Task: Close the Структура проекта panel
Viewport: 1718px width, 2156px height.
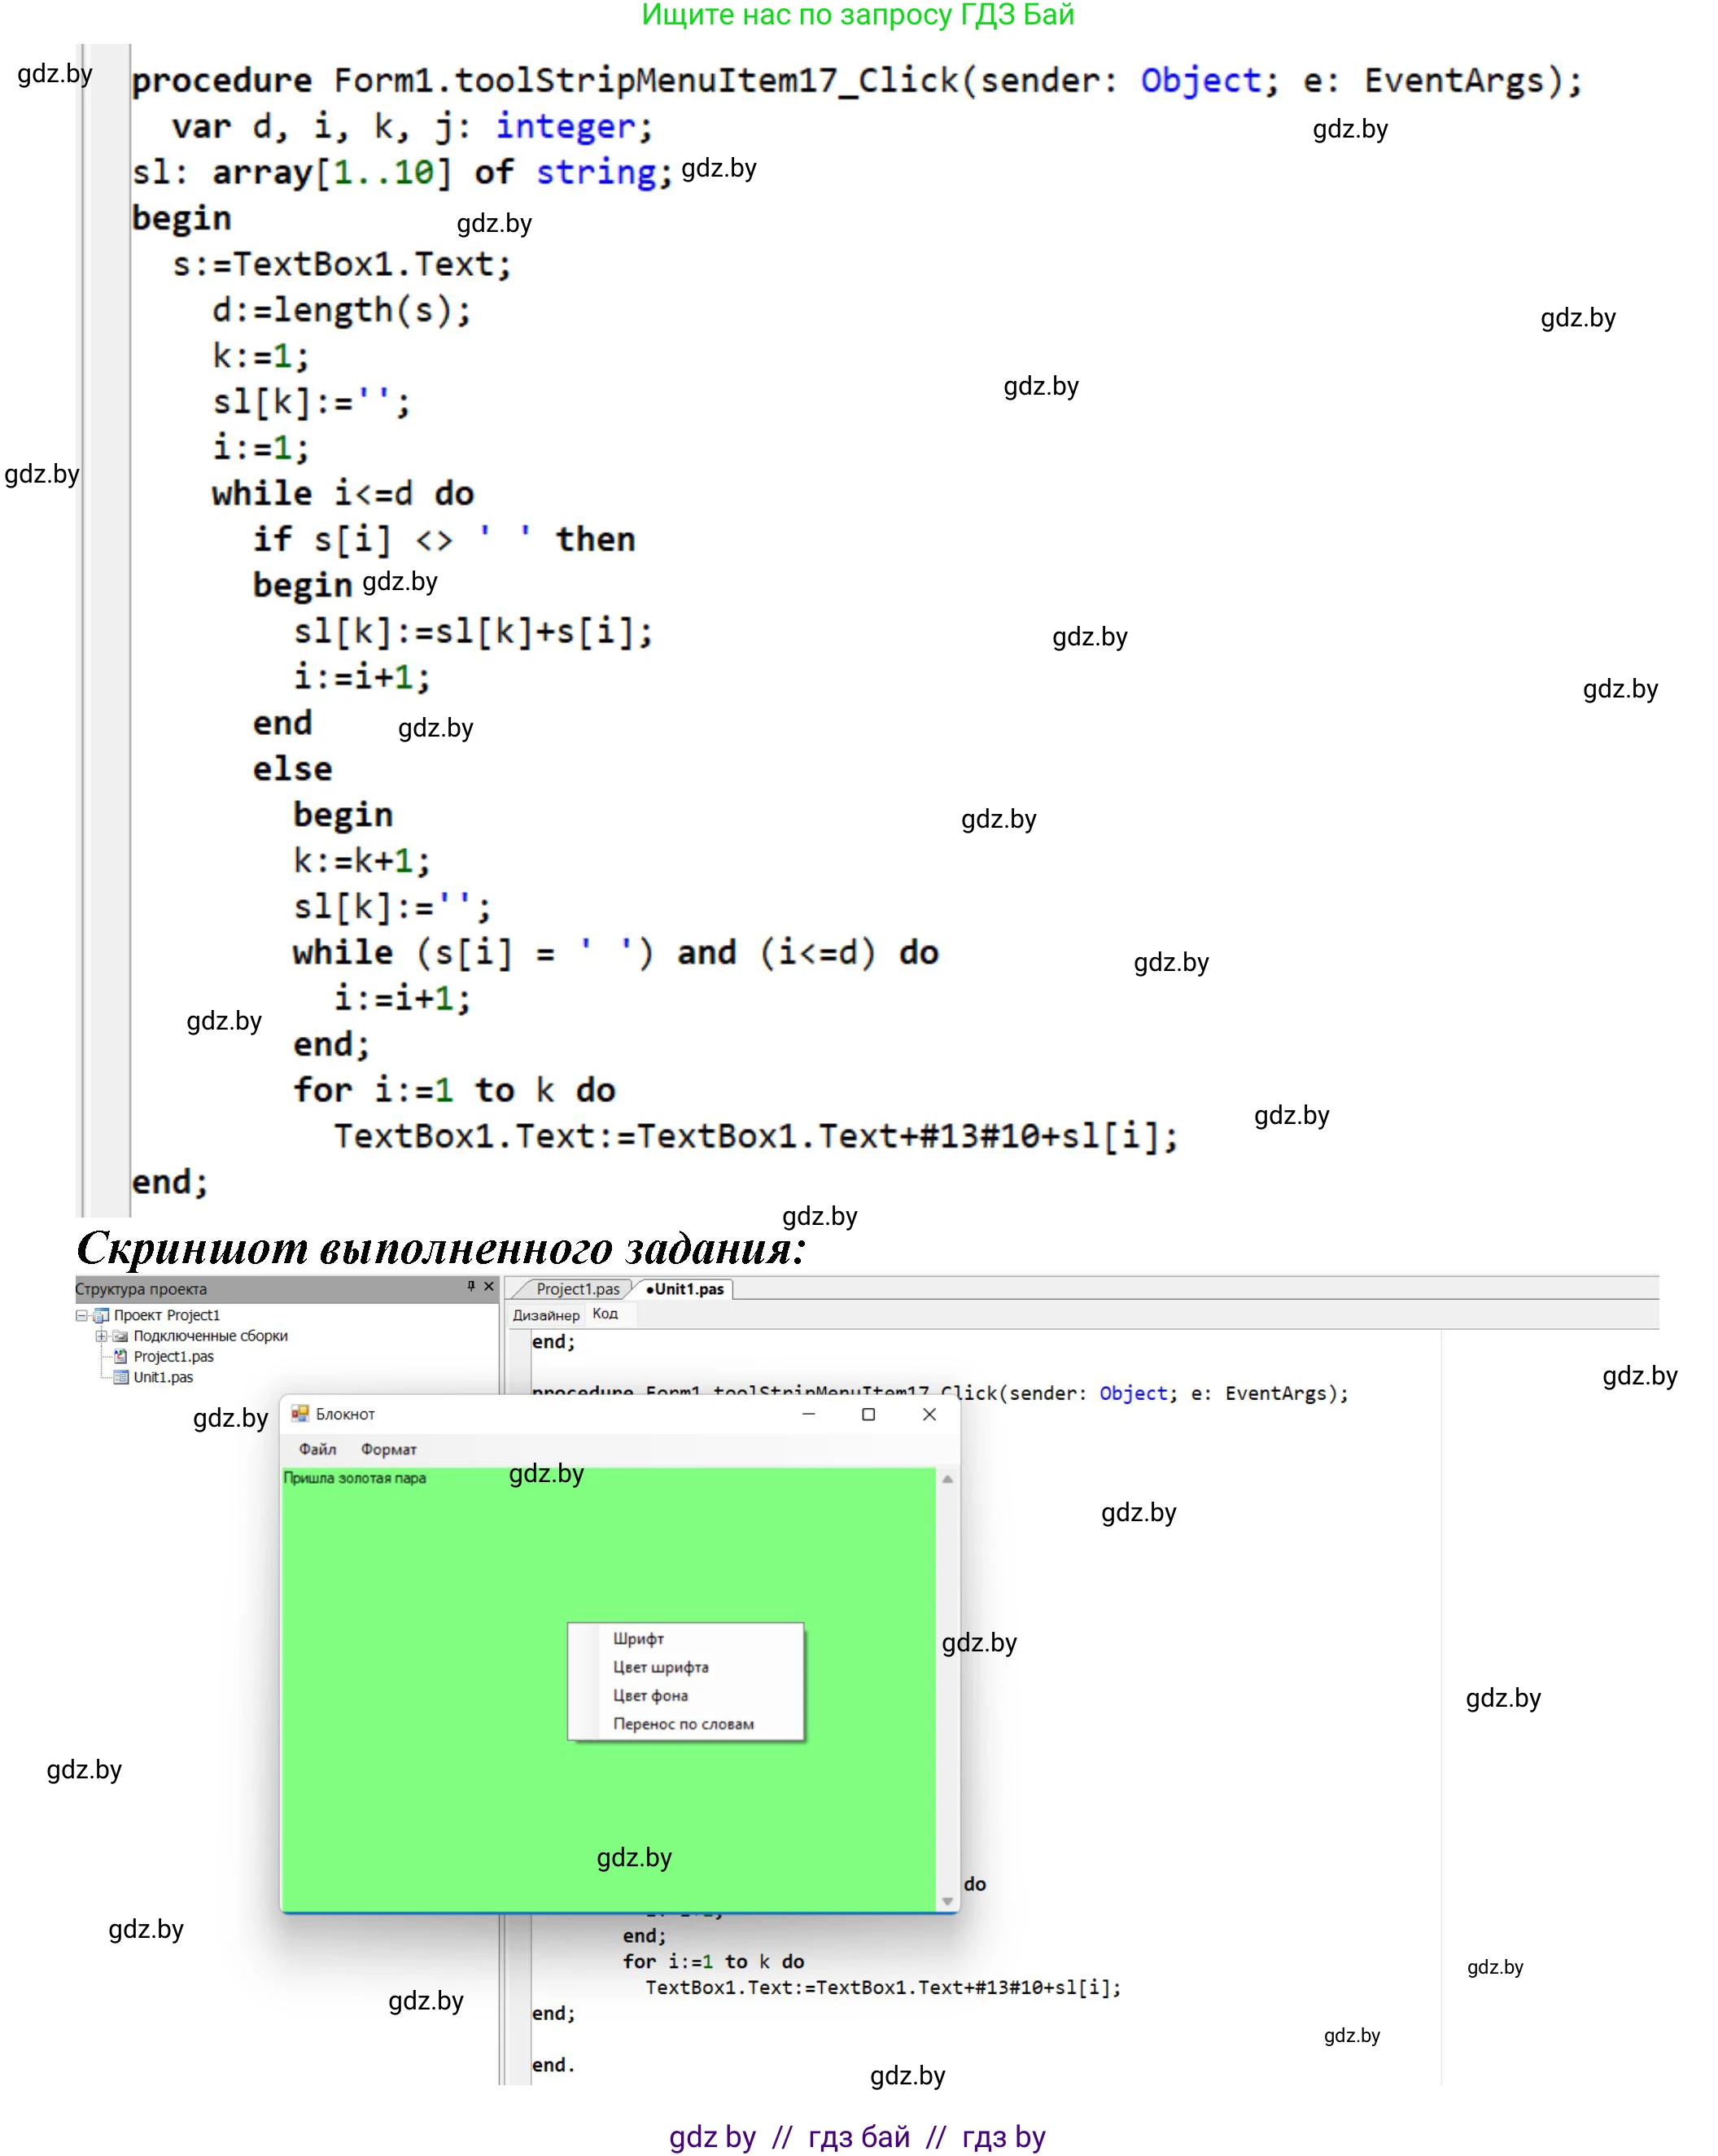Action: [489, 1287]
